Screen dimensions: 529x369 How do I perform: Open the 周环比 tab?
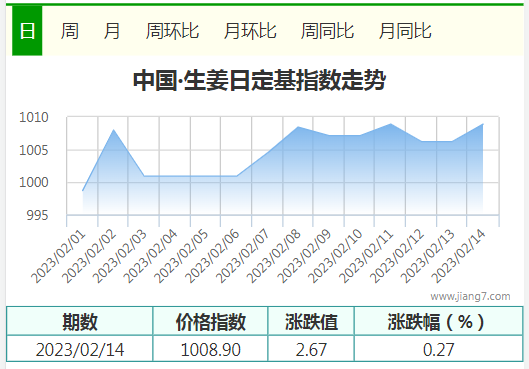[x=172, y=31]
